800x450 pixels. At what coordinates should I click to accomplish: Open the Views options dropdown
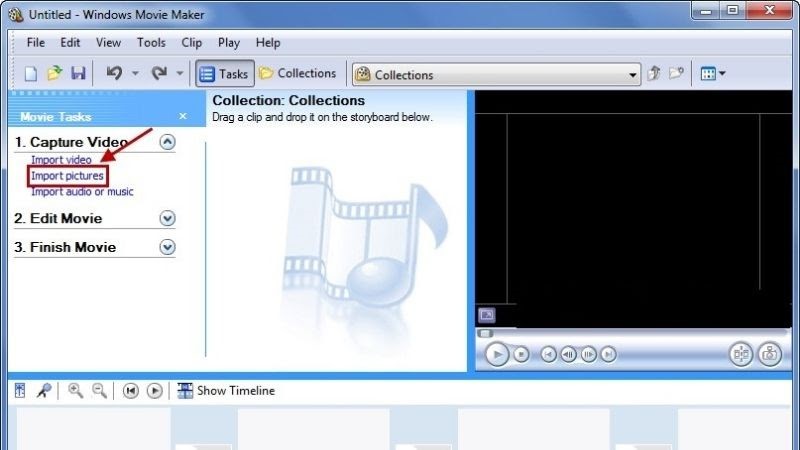pyautogui.click(x=713, y=73)
